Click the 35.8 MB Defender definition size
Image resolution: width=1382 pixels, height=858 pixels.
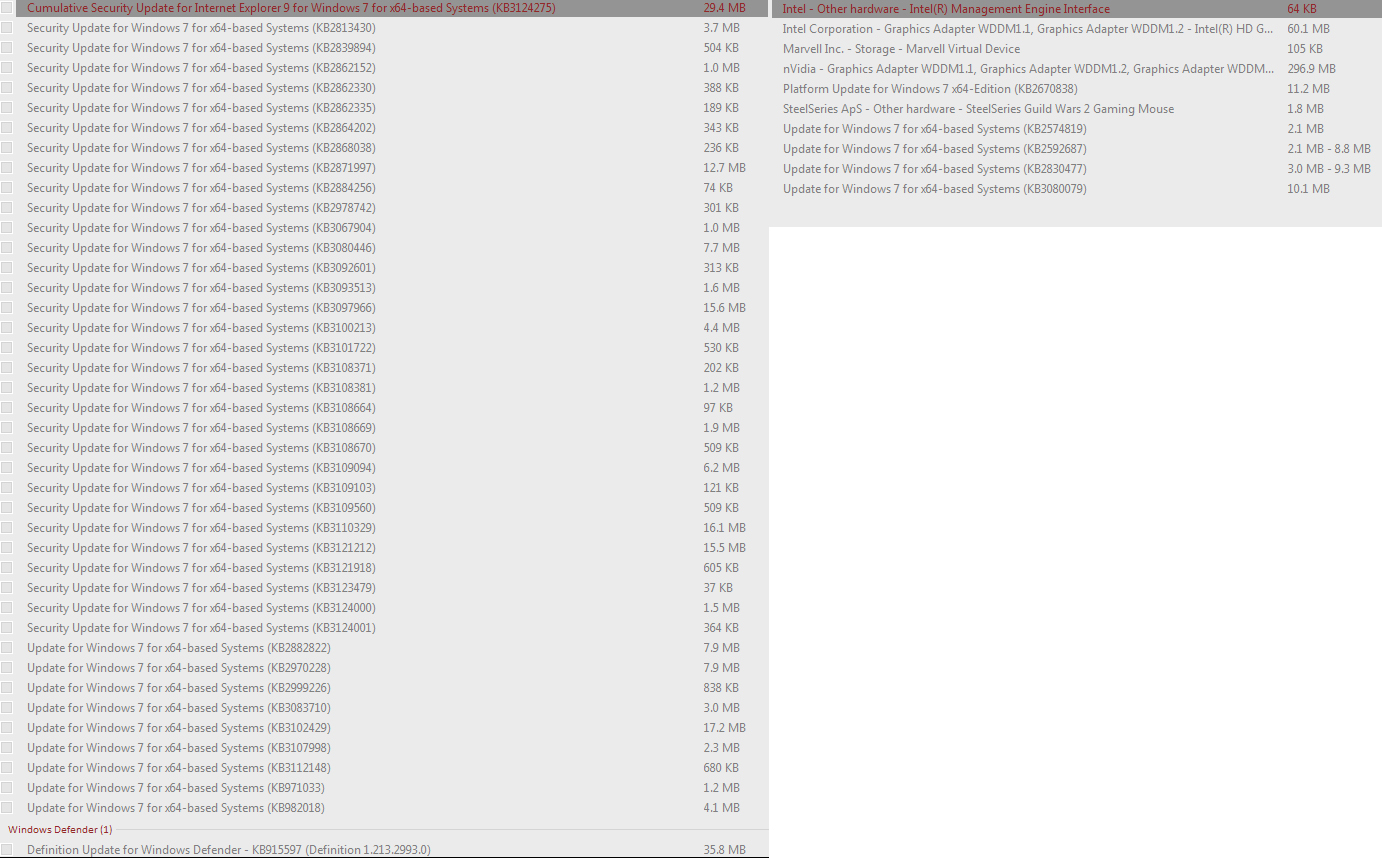(724, 850)
